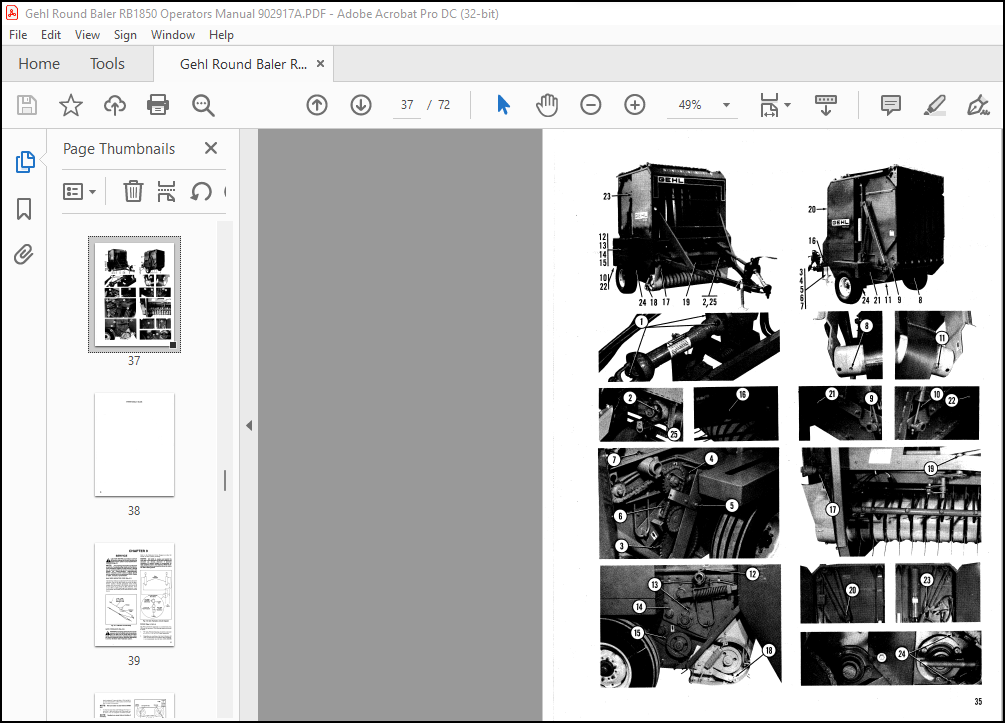Open thumbnail options list dropdown

click(x=79, y=191)
